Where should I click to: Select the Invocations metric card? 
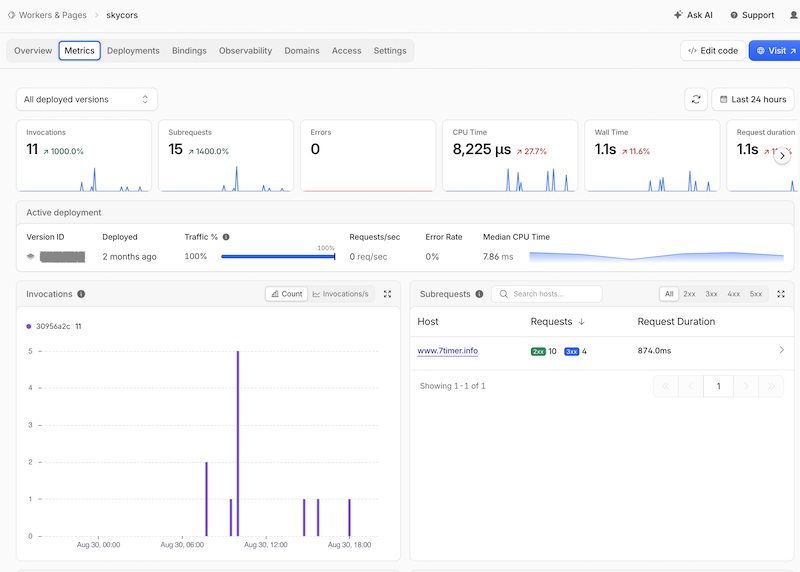(84, 156)
